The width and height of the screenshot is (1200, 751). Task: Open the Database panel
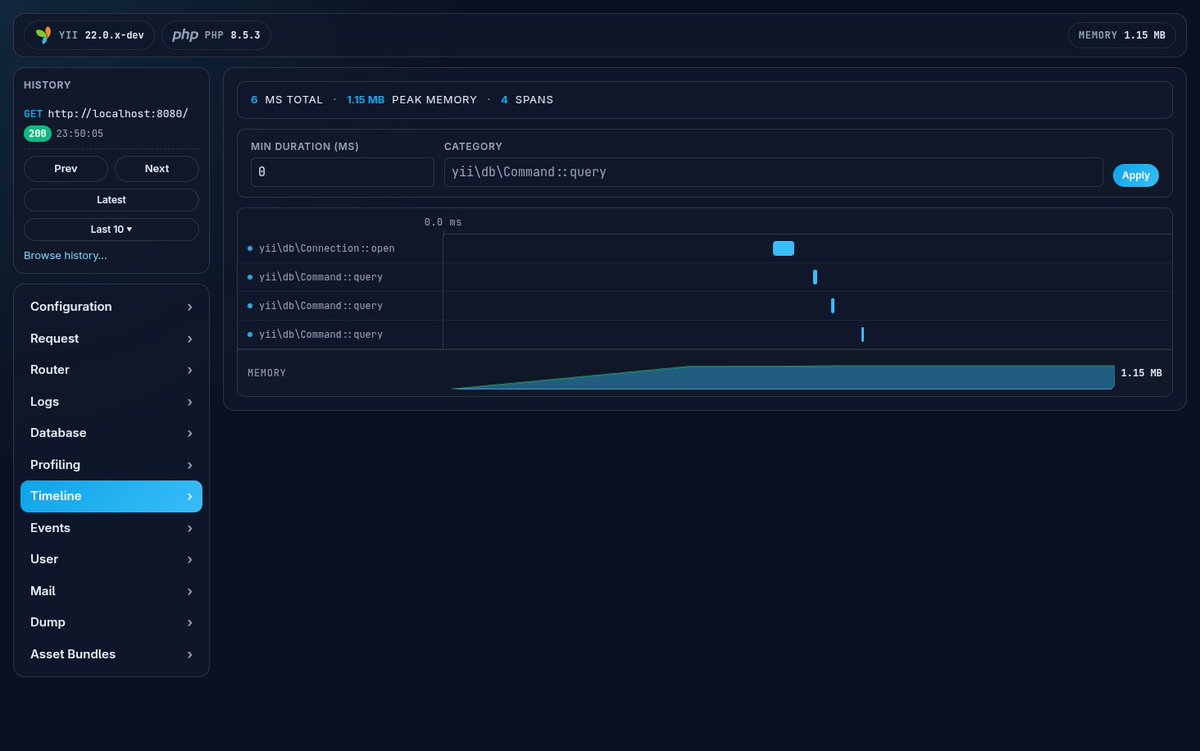(x=111, y=433)
